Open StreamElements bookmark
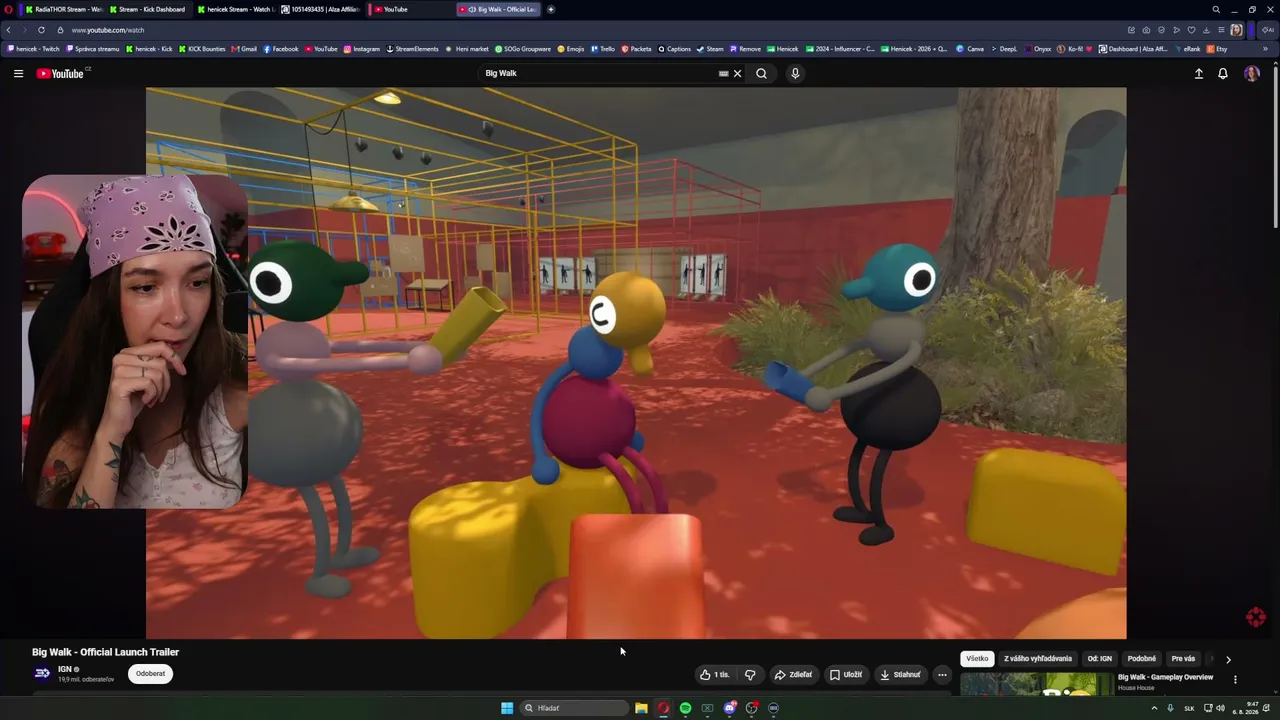The width and height of the screenshot is (1280, 720). coord(413,49)
